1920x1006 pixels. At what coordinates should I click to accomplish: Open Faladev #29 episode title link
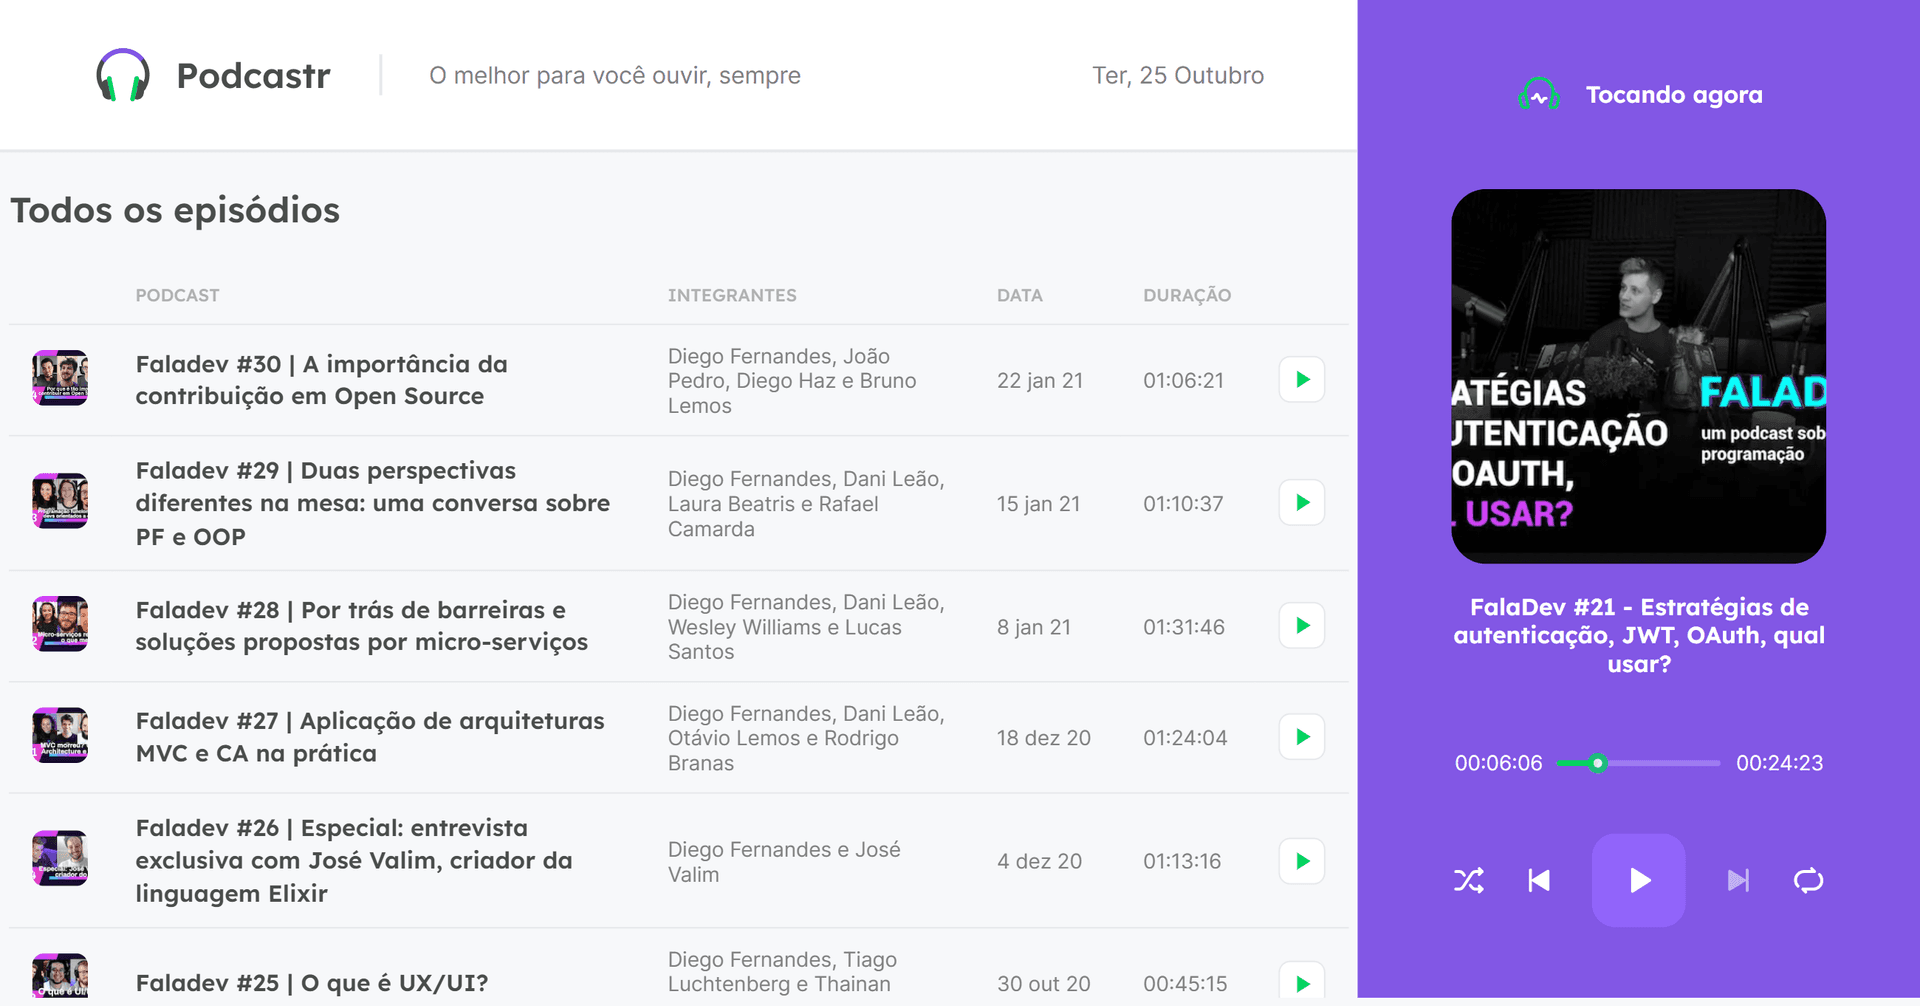373,503
